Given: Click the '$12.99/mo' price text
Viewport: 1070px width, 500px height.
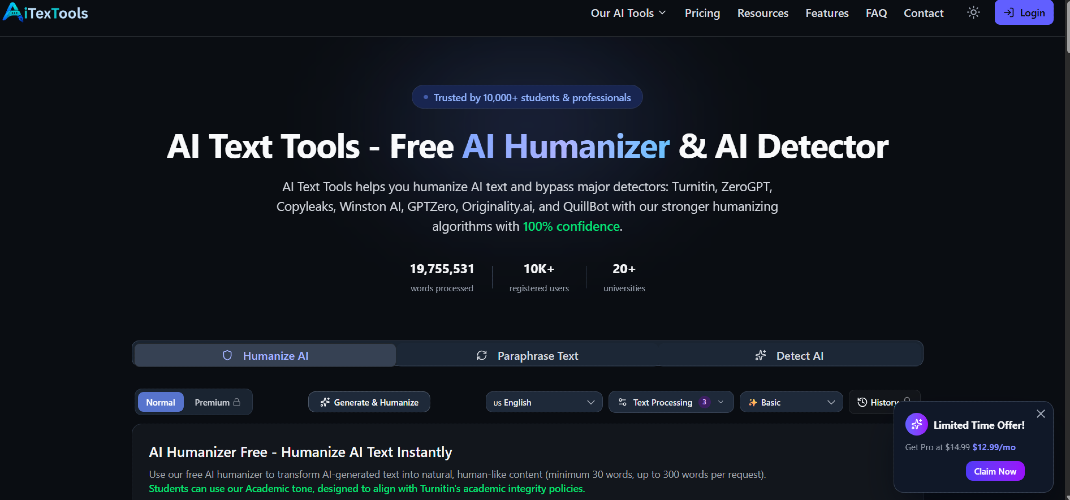Looking at the screenshot, I should coord(994,447).
